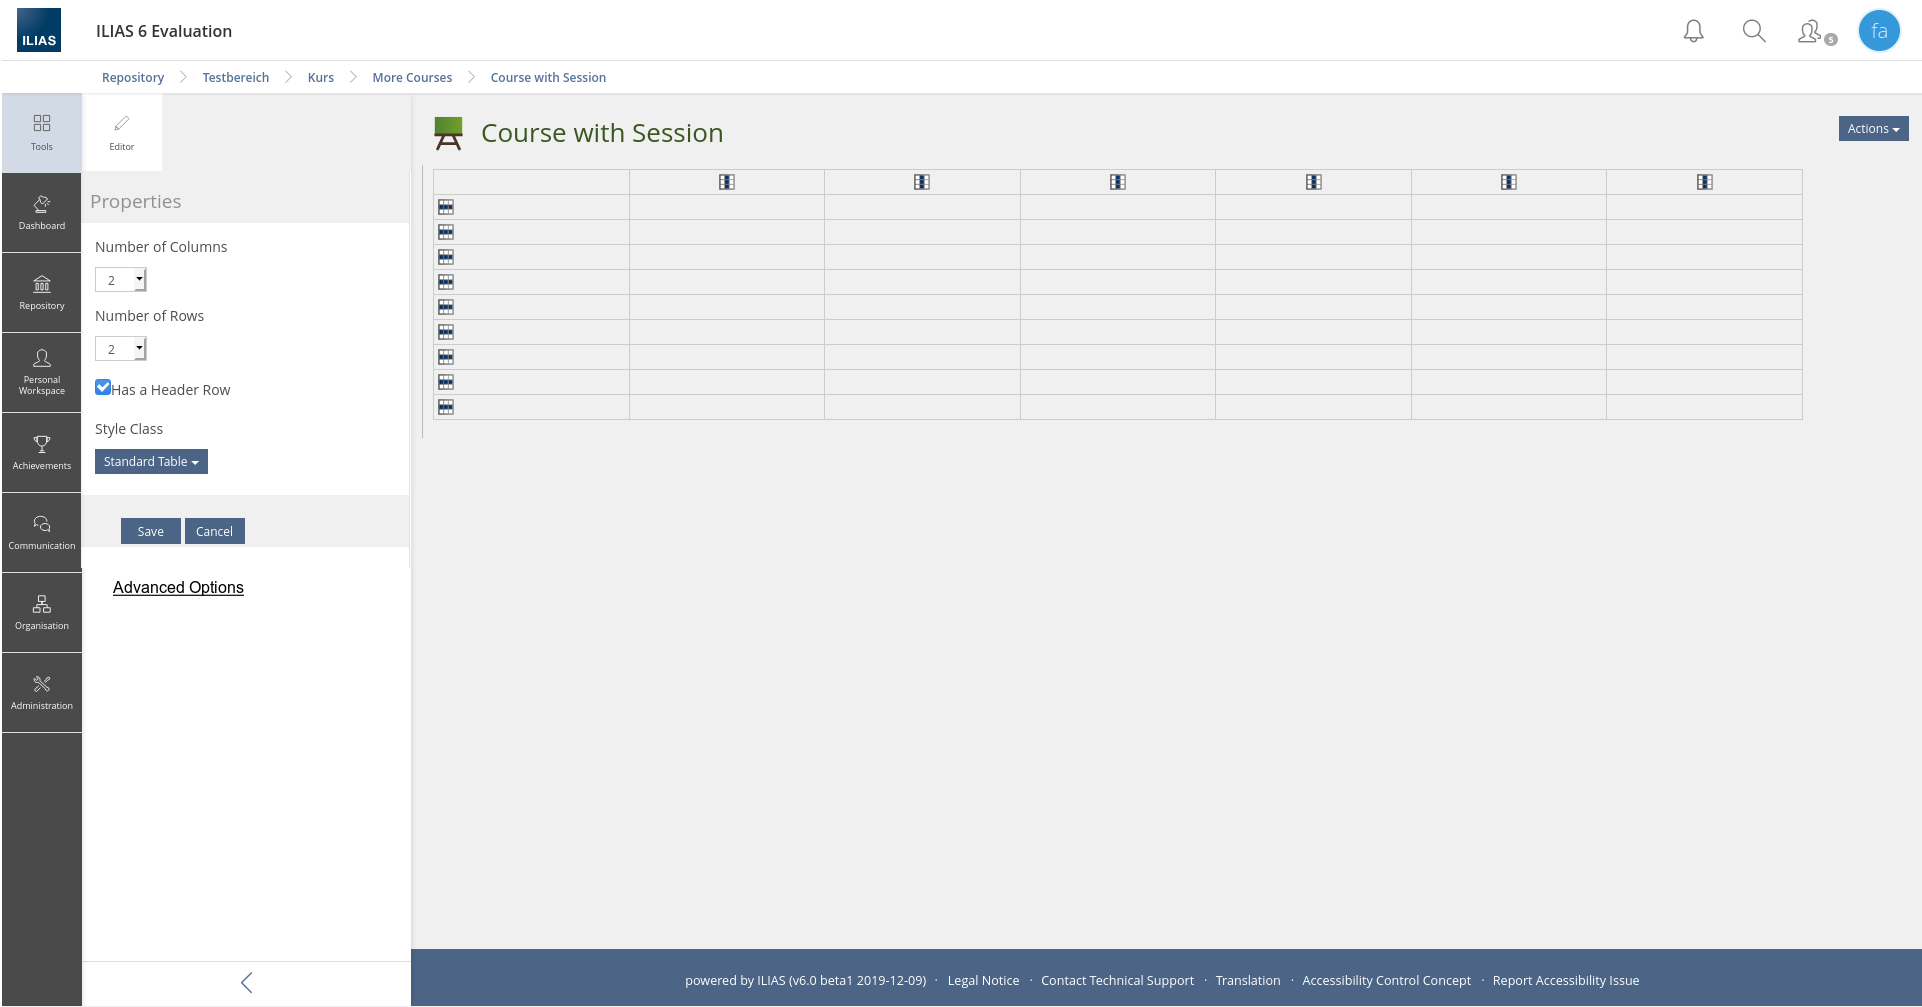Save the table properties
1922x1007 pixels.
pos(151,531)
